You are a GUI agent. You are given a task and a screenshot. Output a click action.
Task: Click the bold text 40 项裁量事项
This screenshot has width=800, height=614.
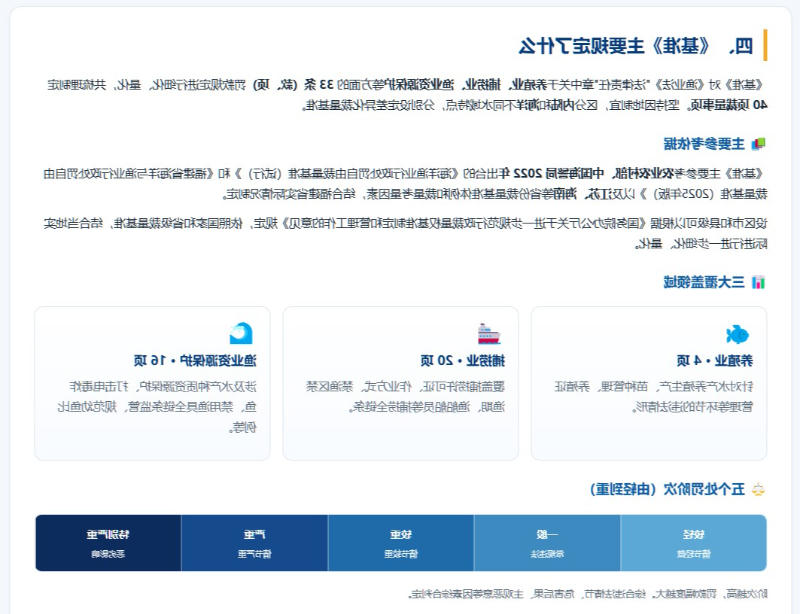[728, 105]
